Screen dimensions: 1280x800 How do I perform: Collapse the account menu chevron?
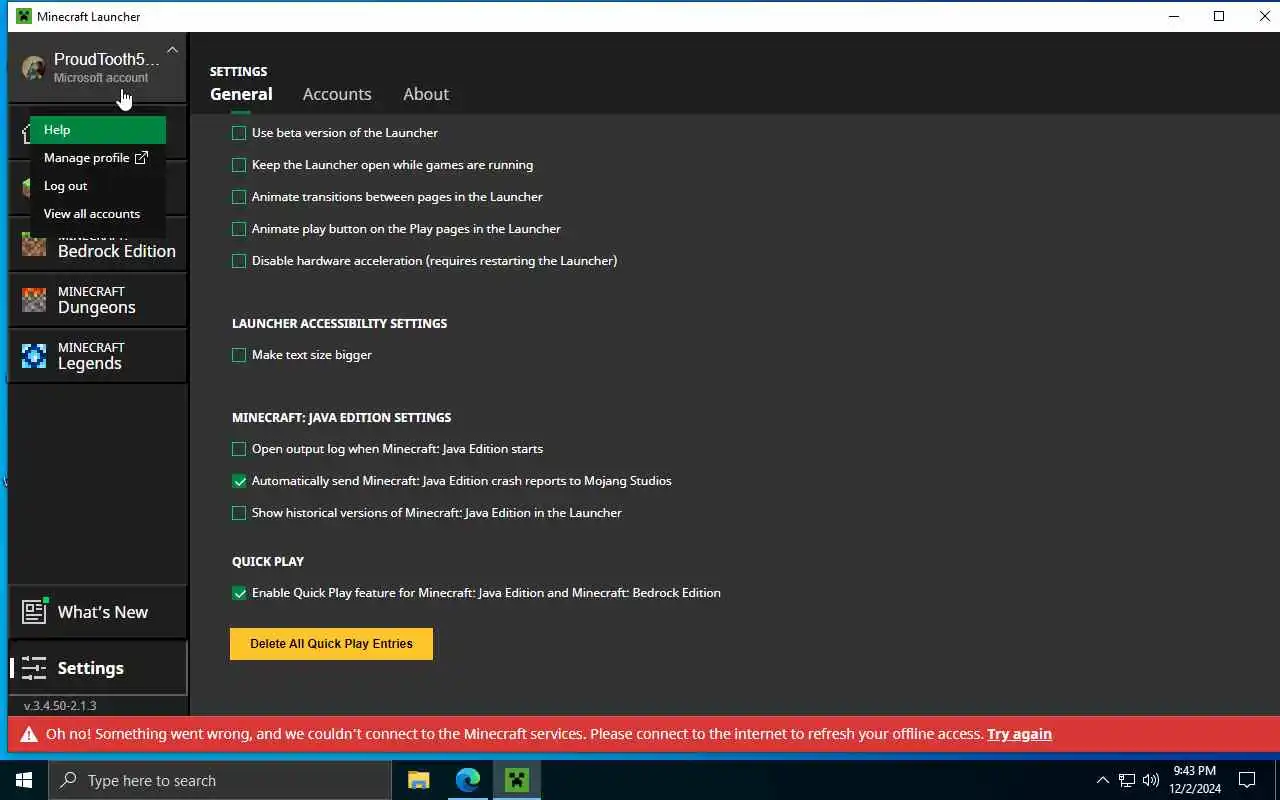[x=172, y=50]
